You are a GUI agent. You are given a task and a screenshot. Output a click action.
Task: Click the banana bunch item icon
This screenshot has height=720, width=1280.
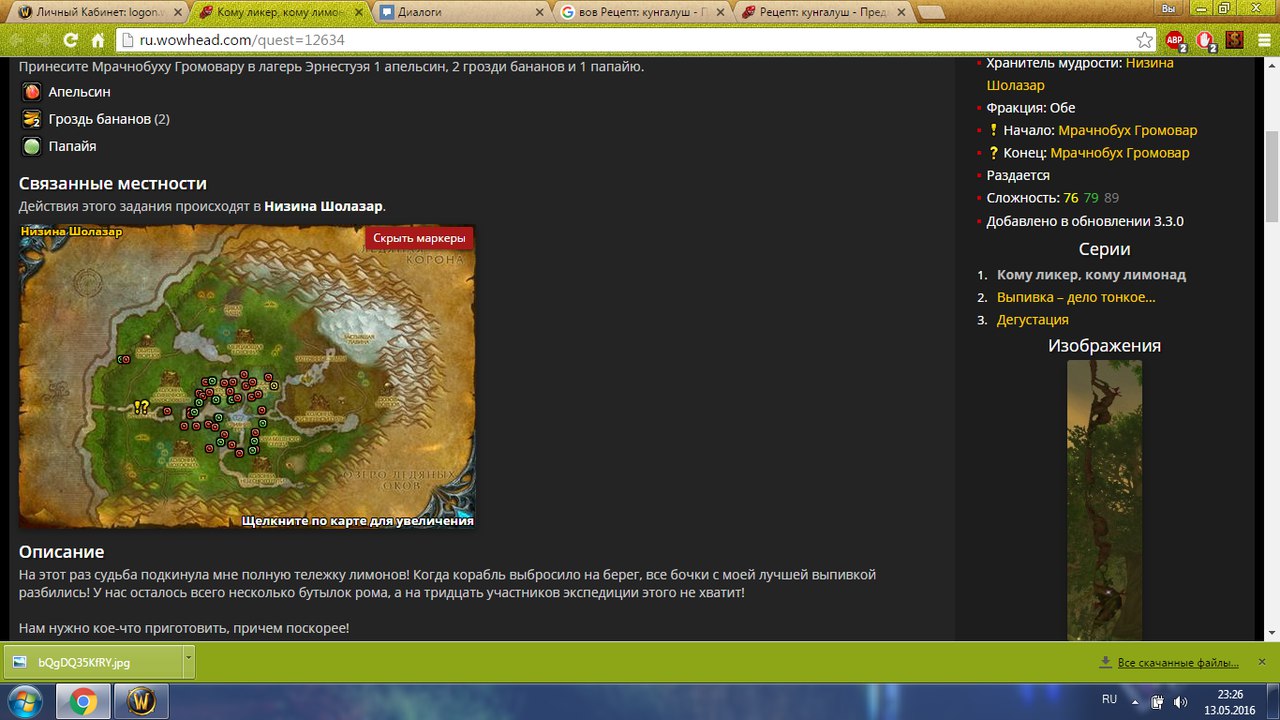coord(32,119)
